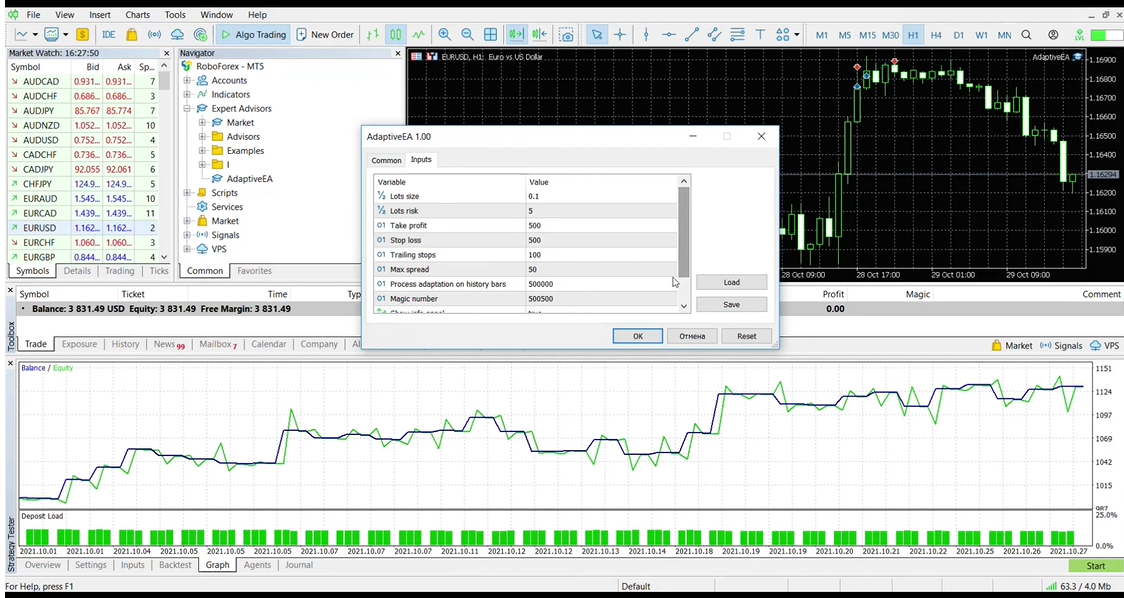This screenshot has height=598, width=1124.
Task: Select the crosshair cursor tool
Action: point(620,34)
